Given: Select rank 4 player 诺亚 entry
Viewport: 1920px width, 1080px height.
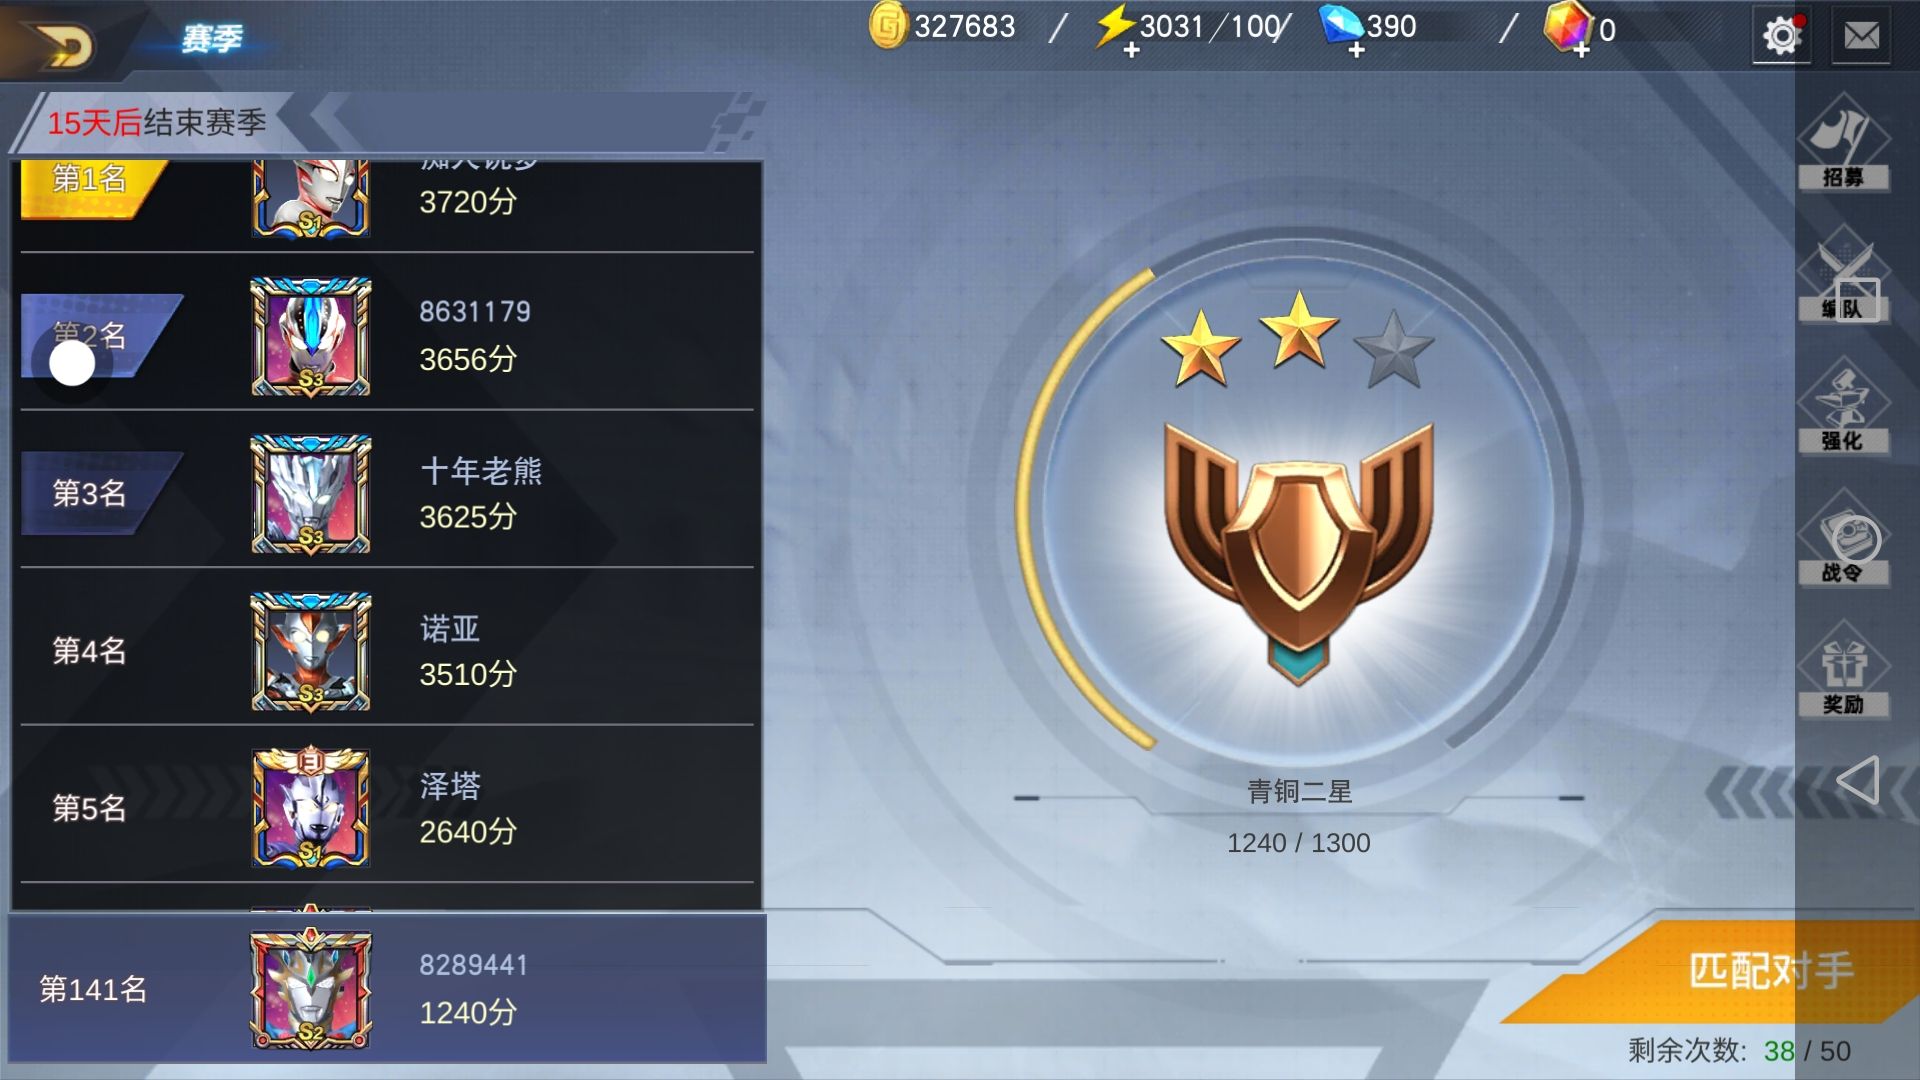Looking at the screenshot, I should pos(387,649).
